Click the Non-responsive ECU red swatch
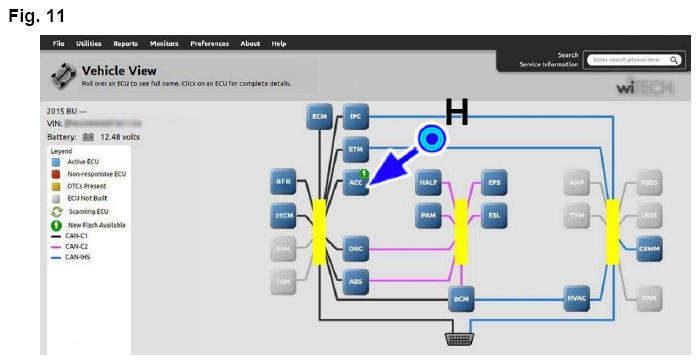Image resolution: width=700 pixels, height=364 pixels. pyautogui.click(x=56, y=174)
